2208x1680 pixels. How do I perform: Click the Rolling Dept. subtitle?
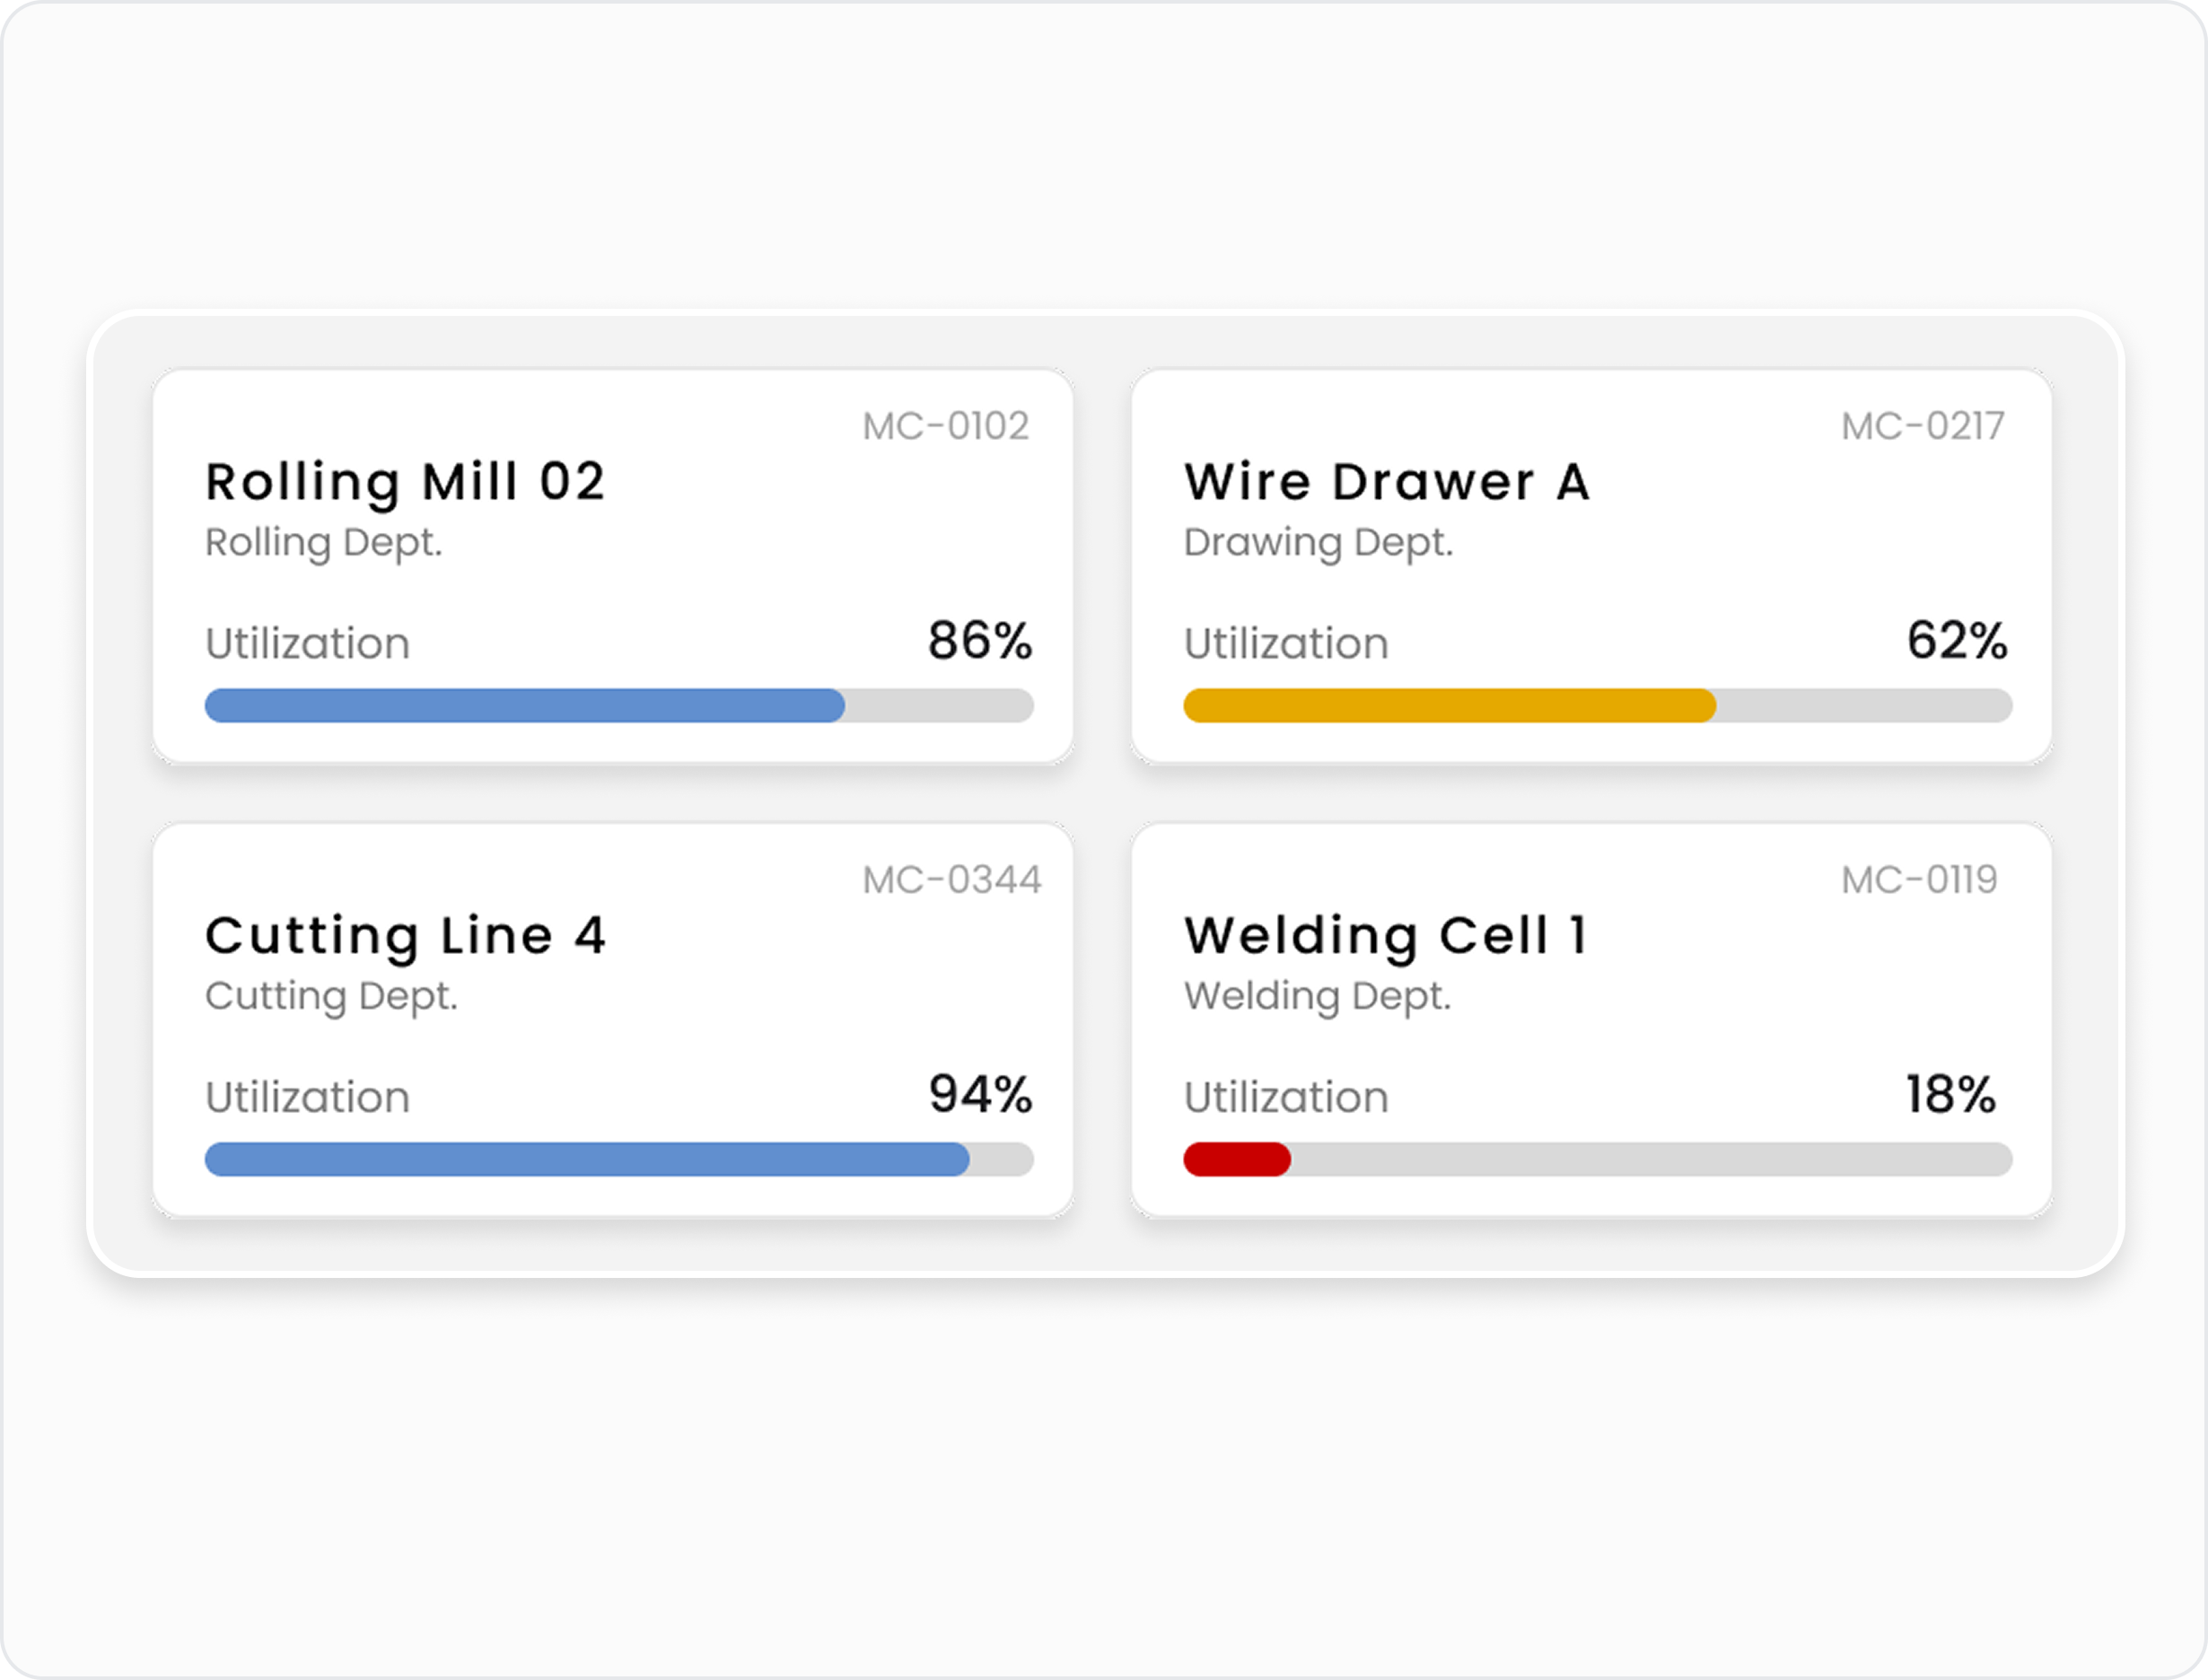323,543
